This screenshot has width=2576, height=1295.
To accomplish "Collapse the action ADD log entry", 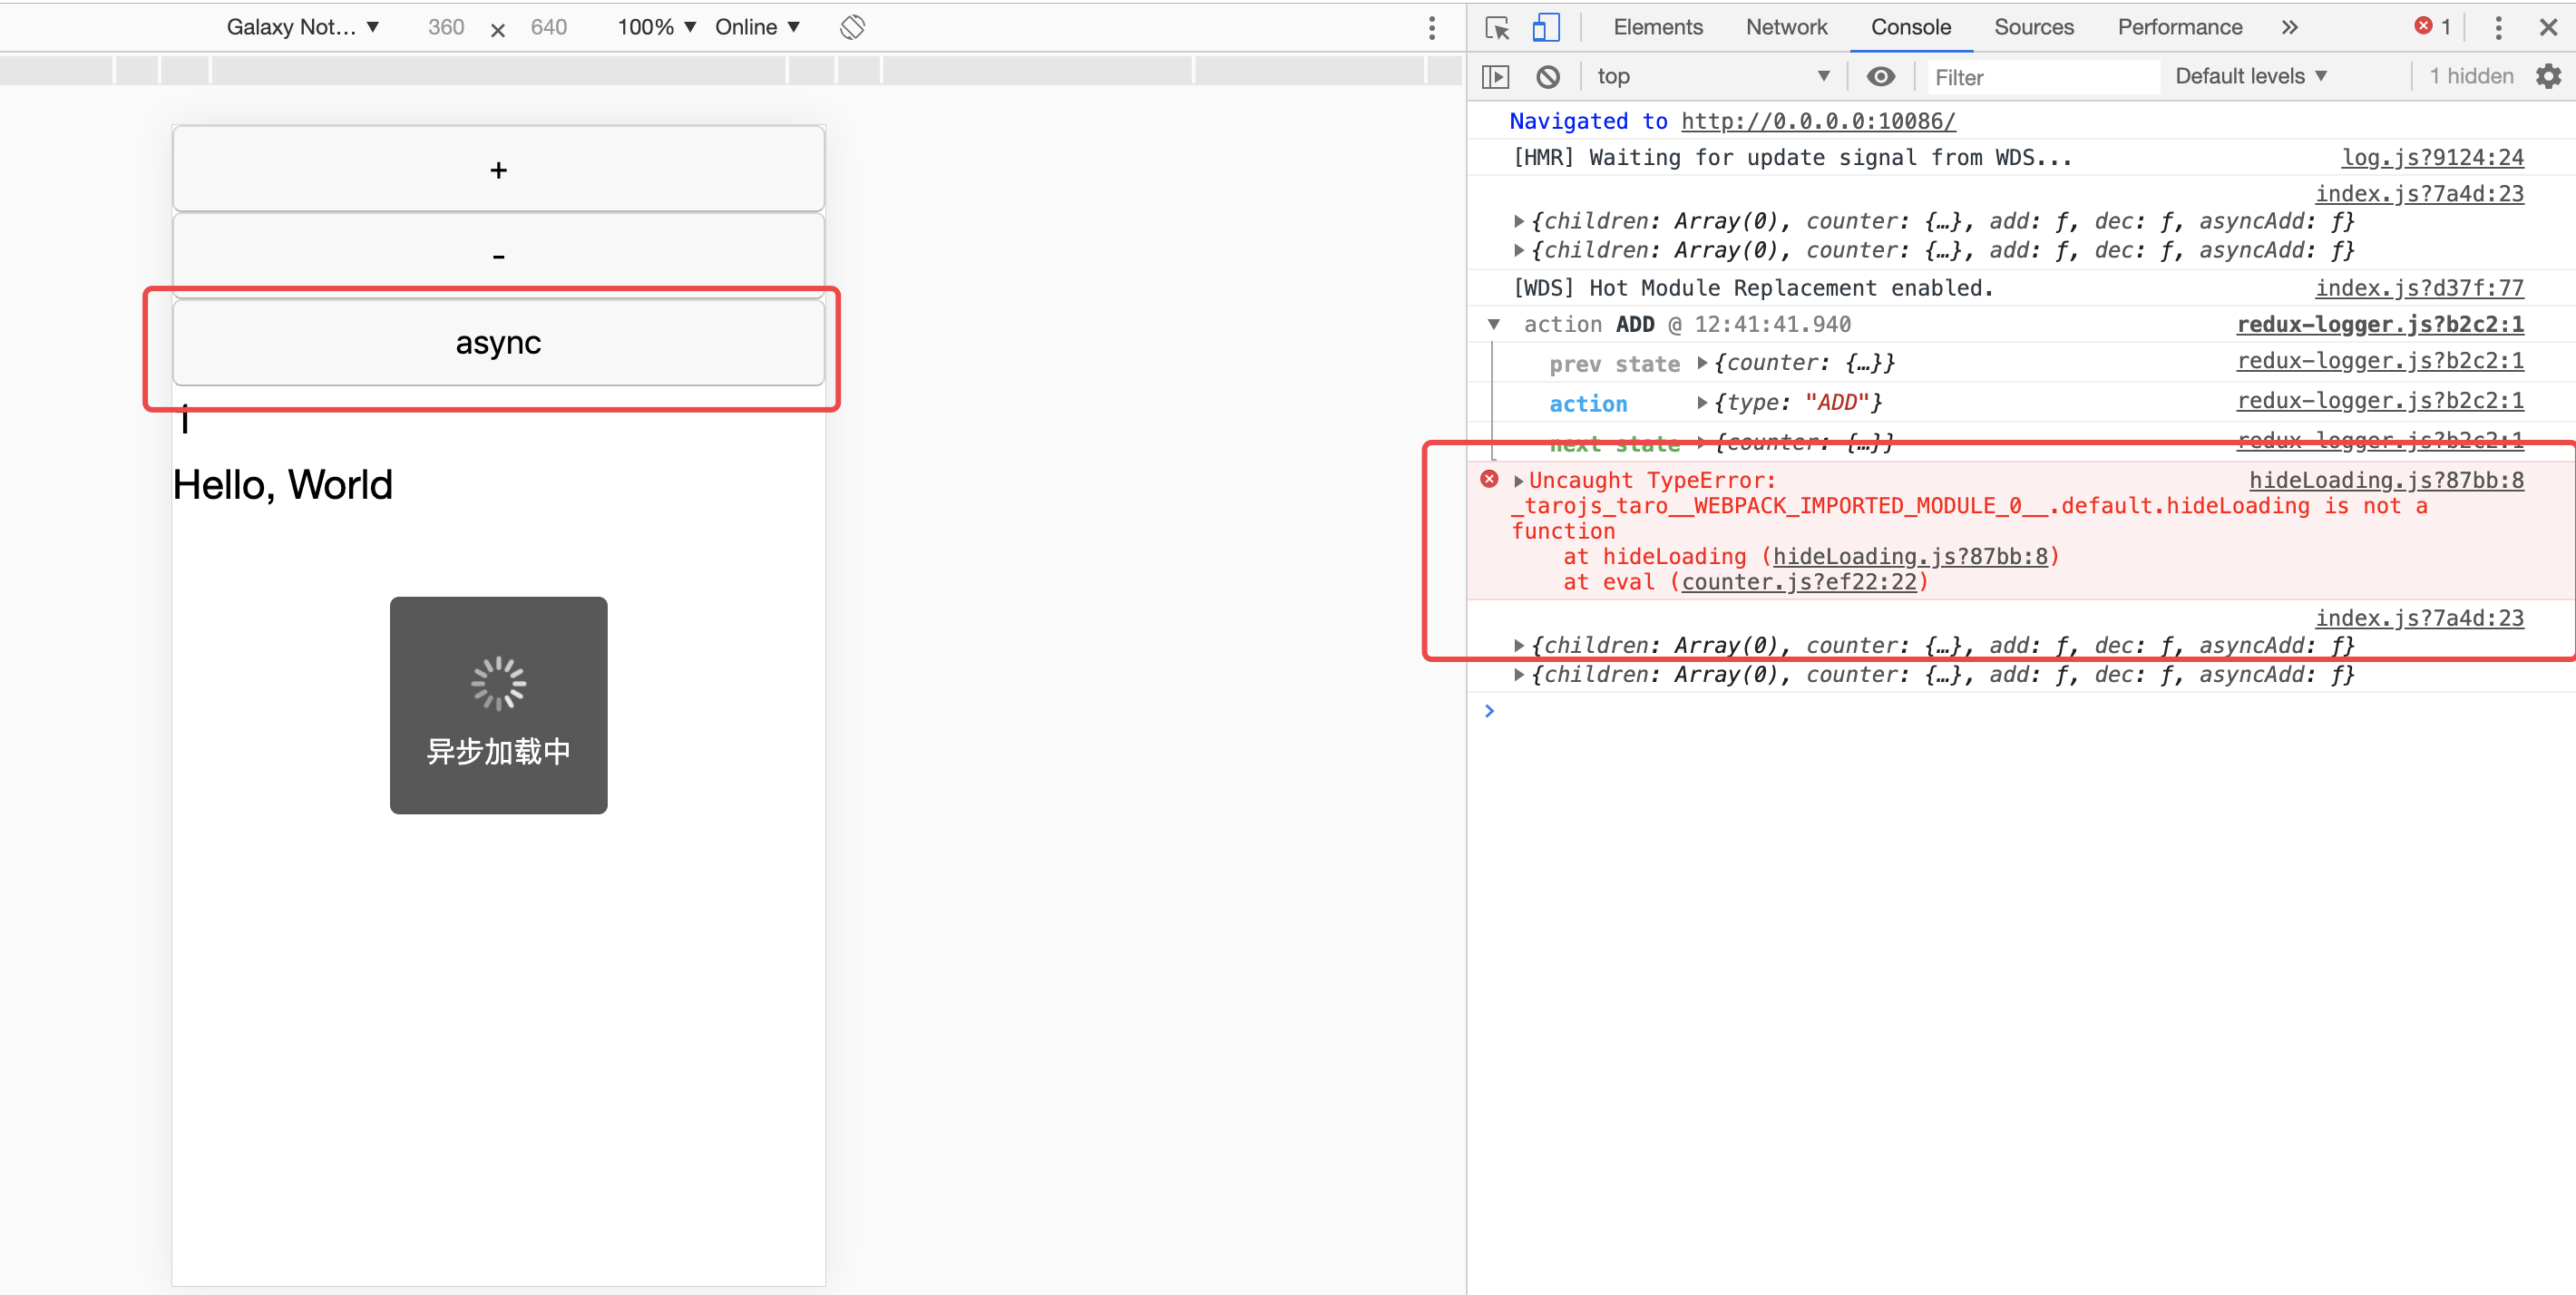I will point(1494,324).
